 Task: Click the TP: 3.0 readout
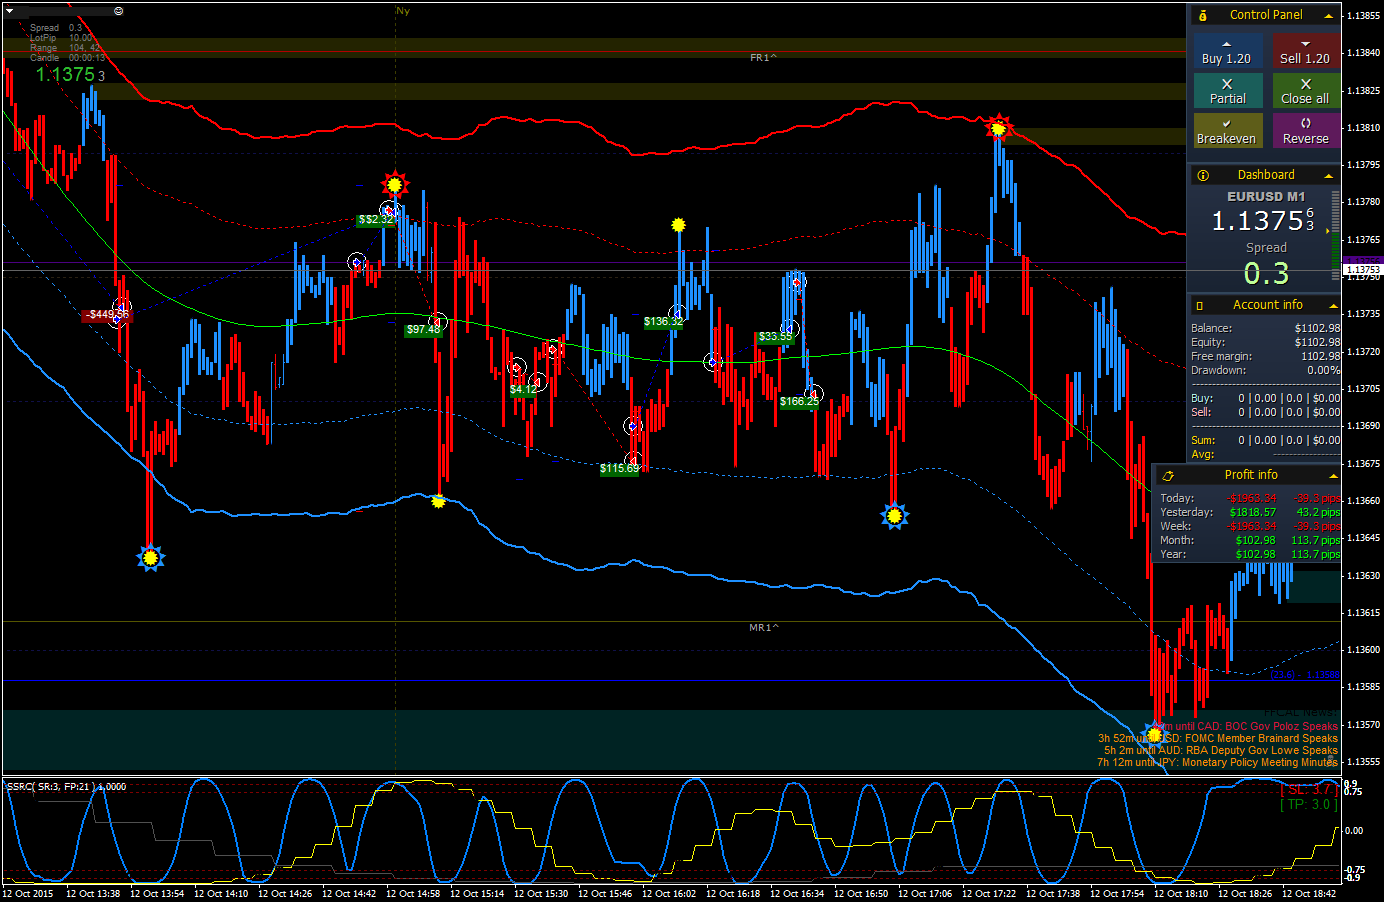click(1308, 804)
